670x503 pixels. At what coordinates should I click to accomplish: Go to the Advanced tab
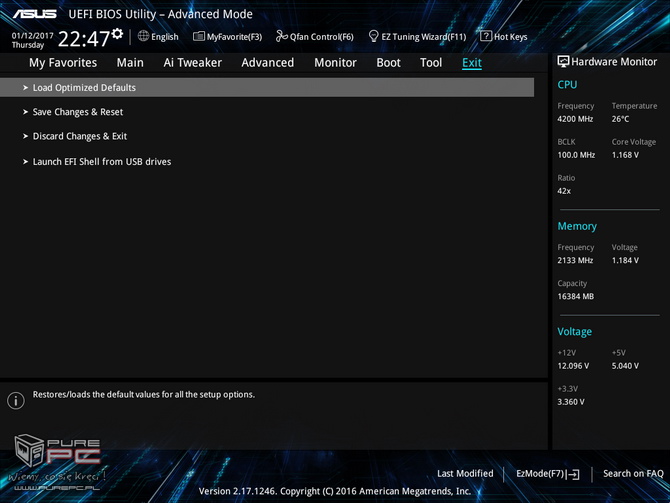point(267,63)
